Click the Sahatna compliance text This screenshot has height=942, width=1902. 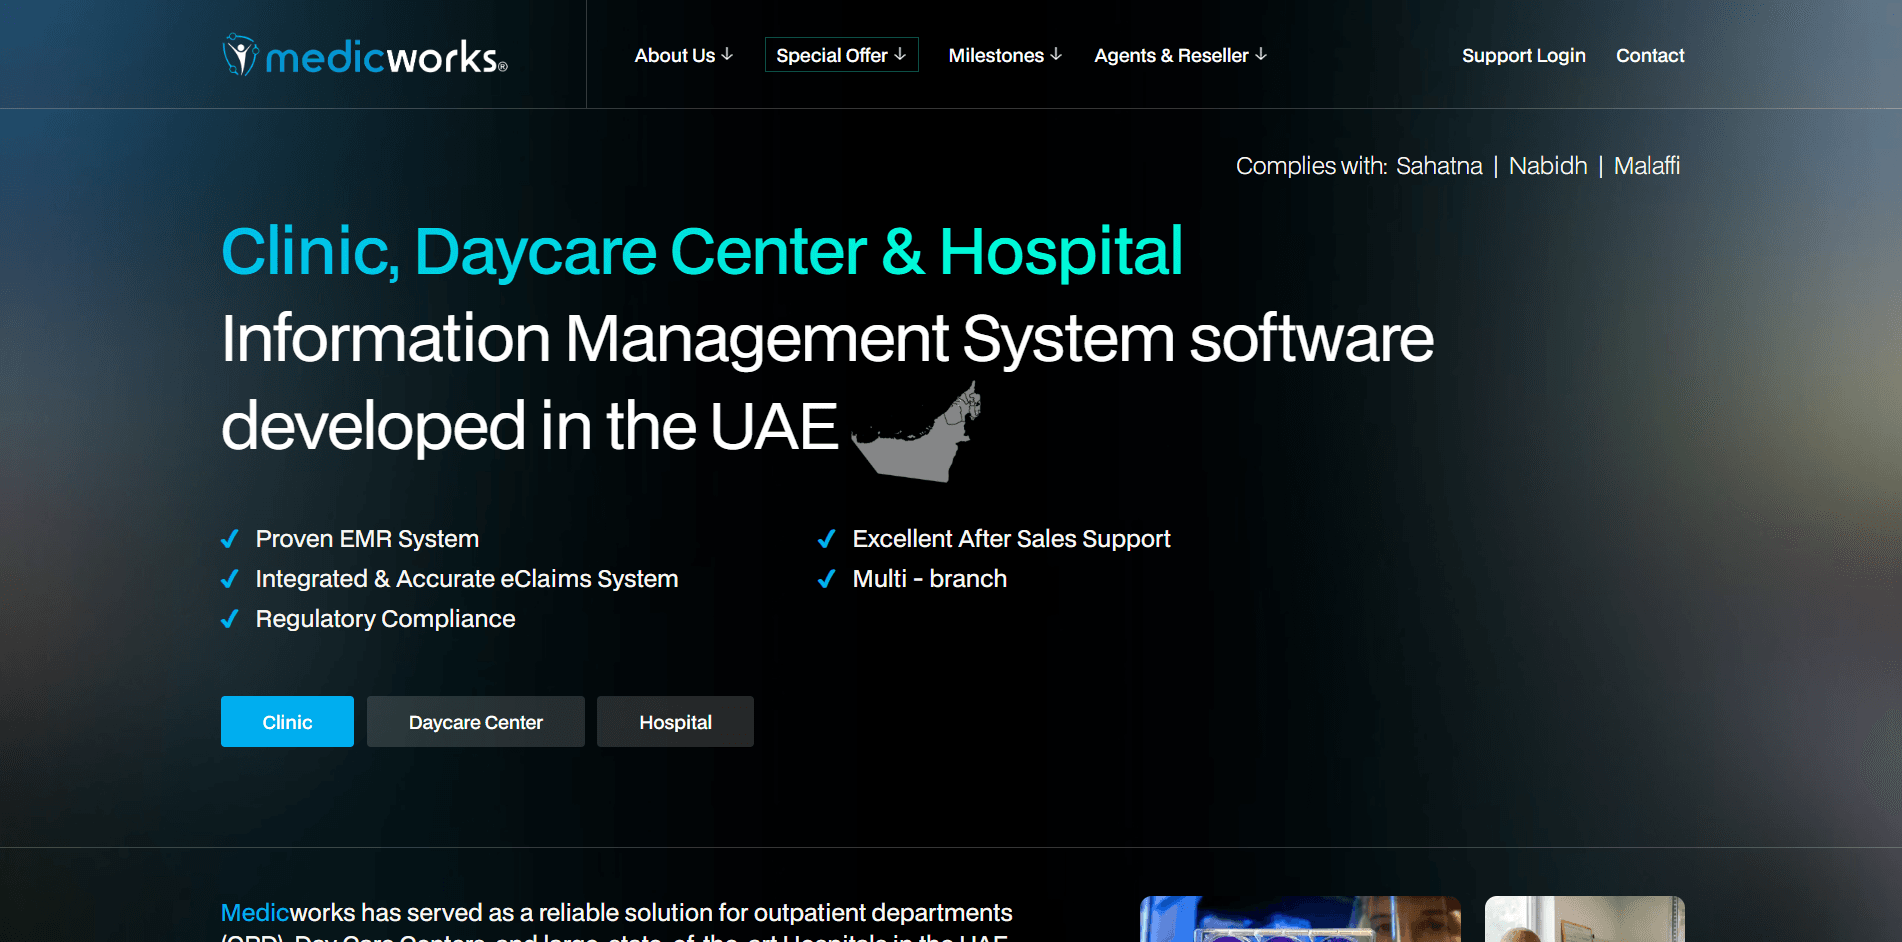[x=1439, y=166]
